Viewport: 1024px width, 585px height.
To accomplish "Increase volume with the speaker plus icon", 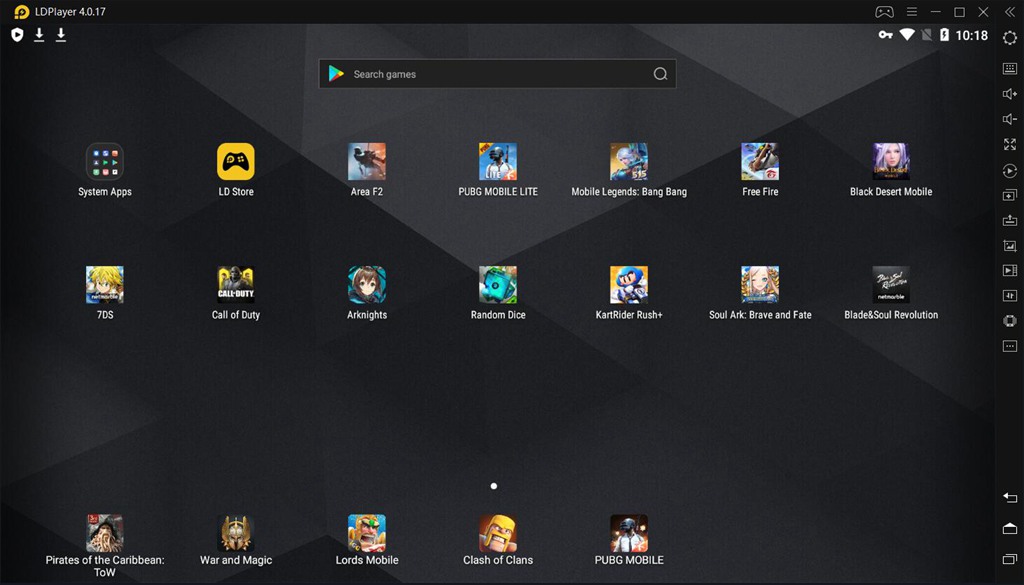I will tap(1010, 93).
